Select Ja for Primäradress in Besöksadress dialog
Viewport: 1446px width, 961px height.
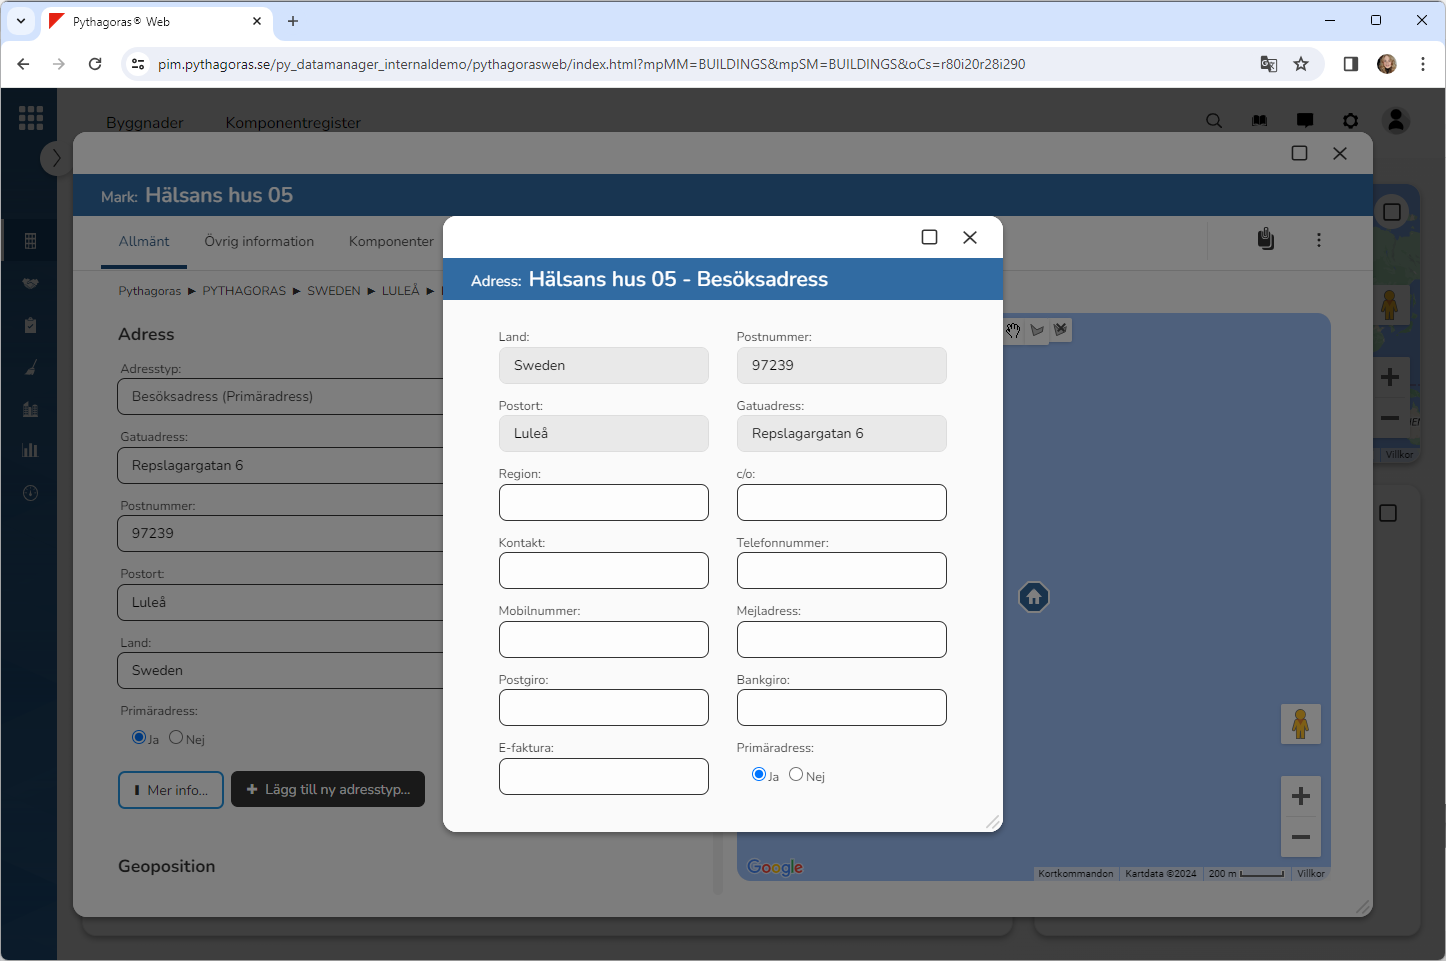pyautogui.click(x=759, y=775)
